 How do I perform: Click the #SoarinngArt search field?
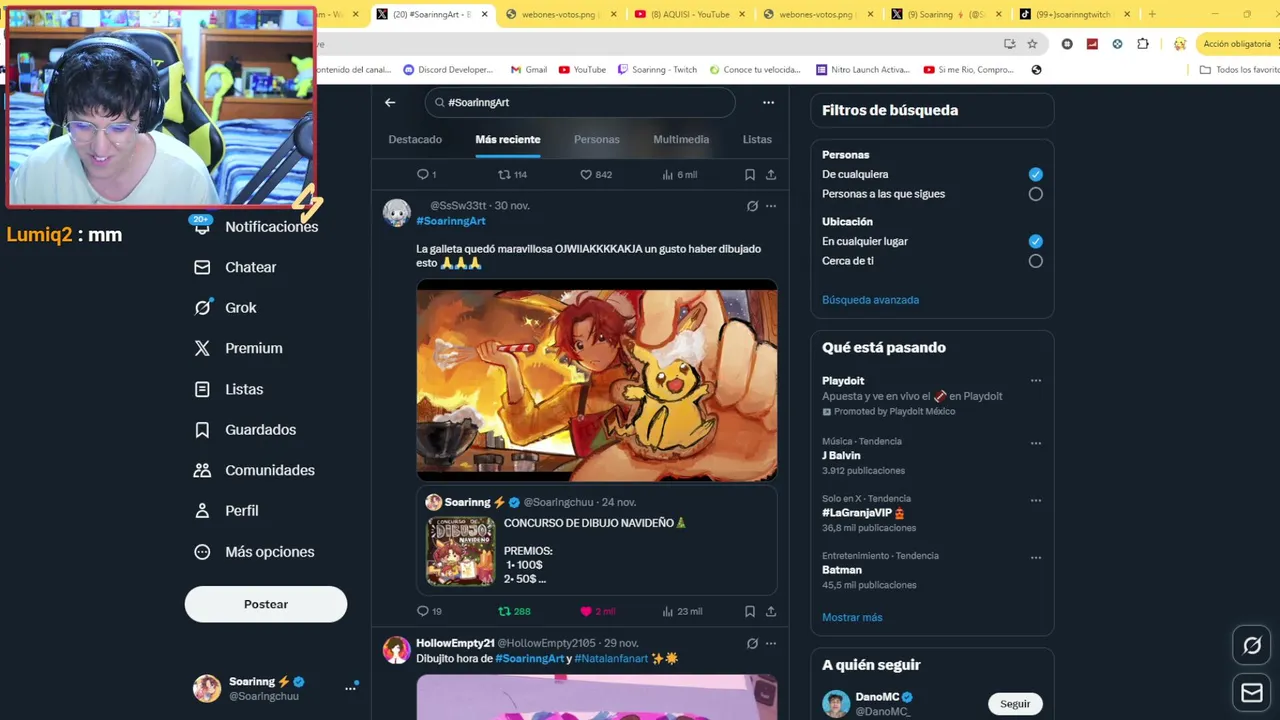point(580,102)
